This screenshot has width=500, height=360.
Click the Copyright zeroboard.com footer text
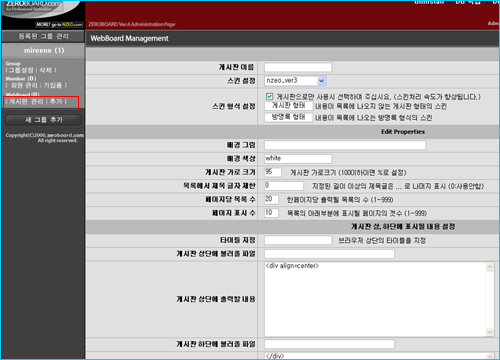pyautogui.click(x=44, y=138)
